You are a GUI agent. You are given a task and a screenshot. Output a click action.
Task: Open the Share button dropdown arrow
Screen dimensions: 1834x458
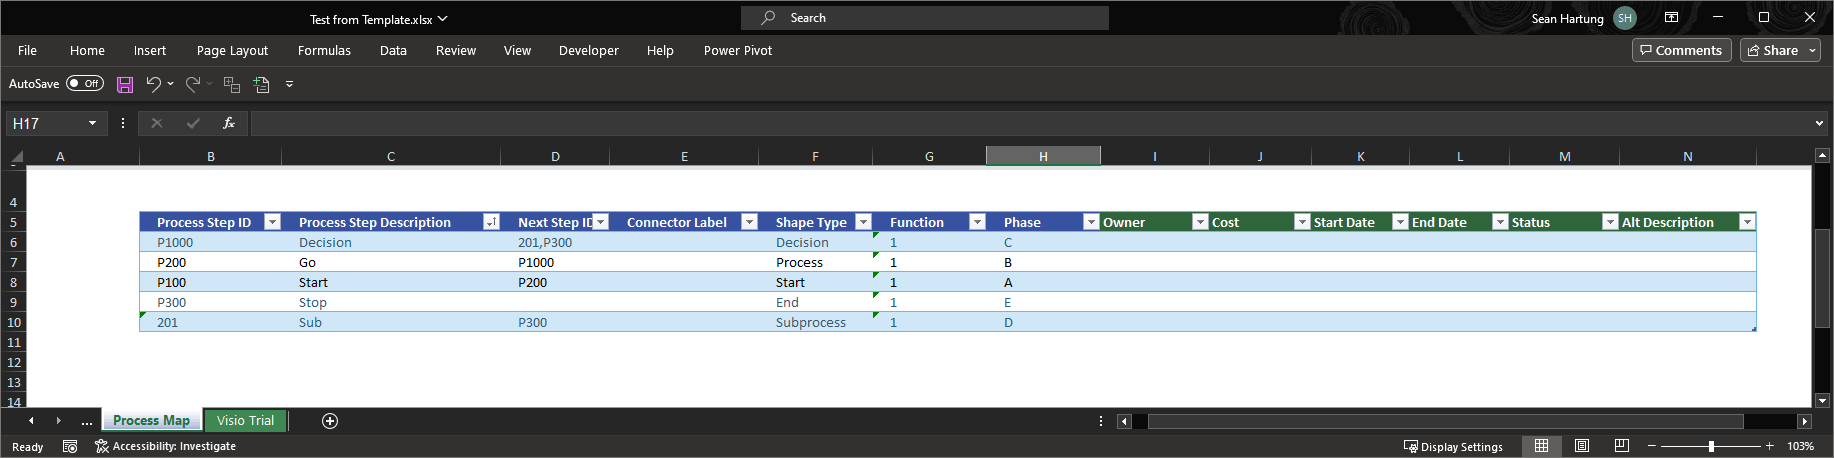(1813, 50)
